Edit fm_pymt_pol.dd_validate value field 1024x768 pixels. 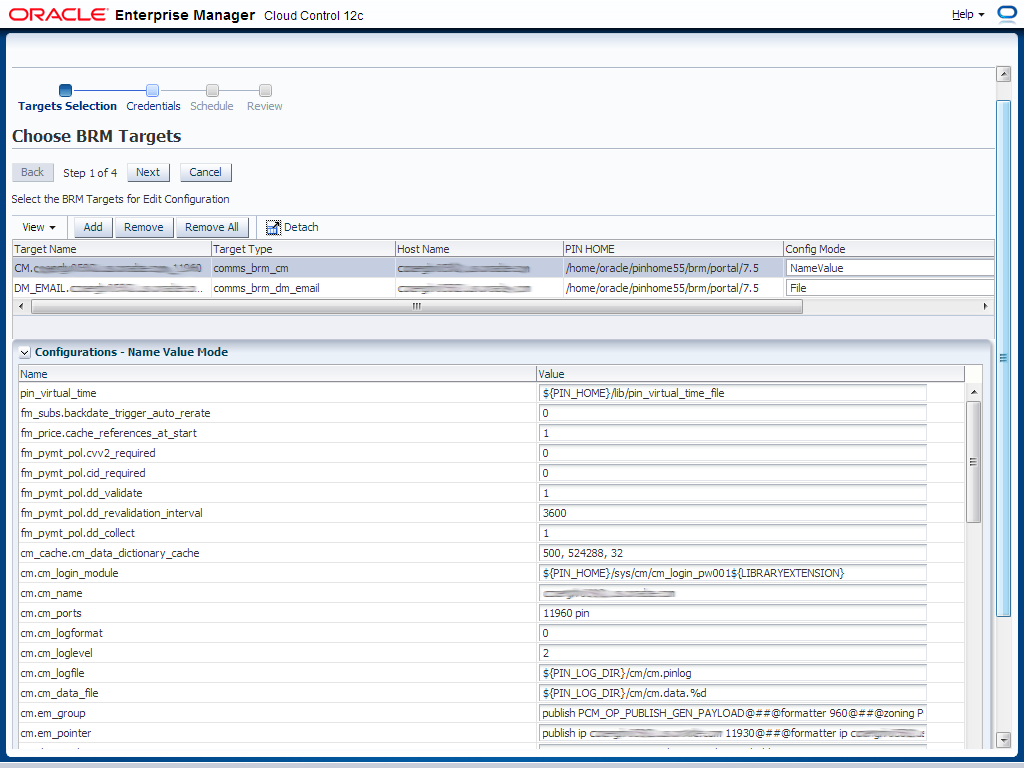(x=733, y=493)
